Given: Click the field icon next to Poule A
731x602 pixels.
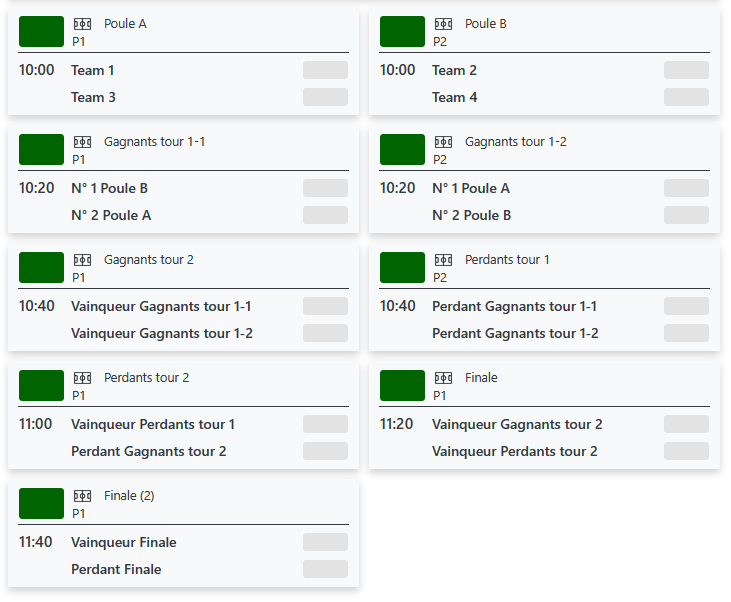Looking at the screenshot, I should click(x=82, y=24).
